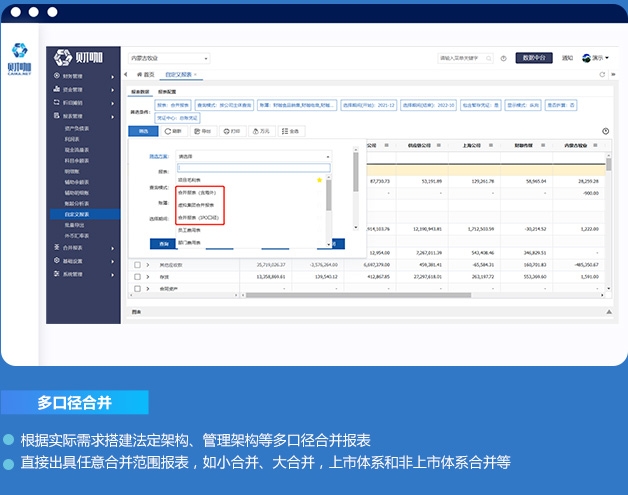Switch to the 首页 tab
Viewport: 628px width, 495px height.
click(146, 74)
